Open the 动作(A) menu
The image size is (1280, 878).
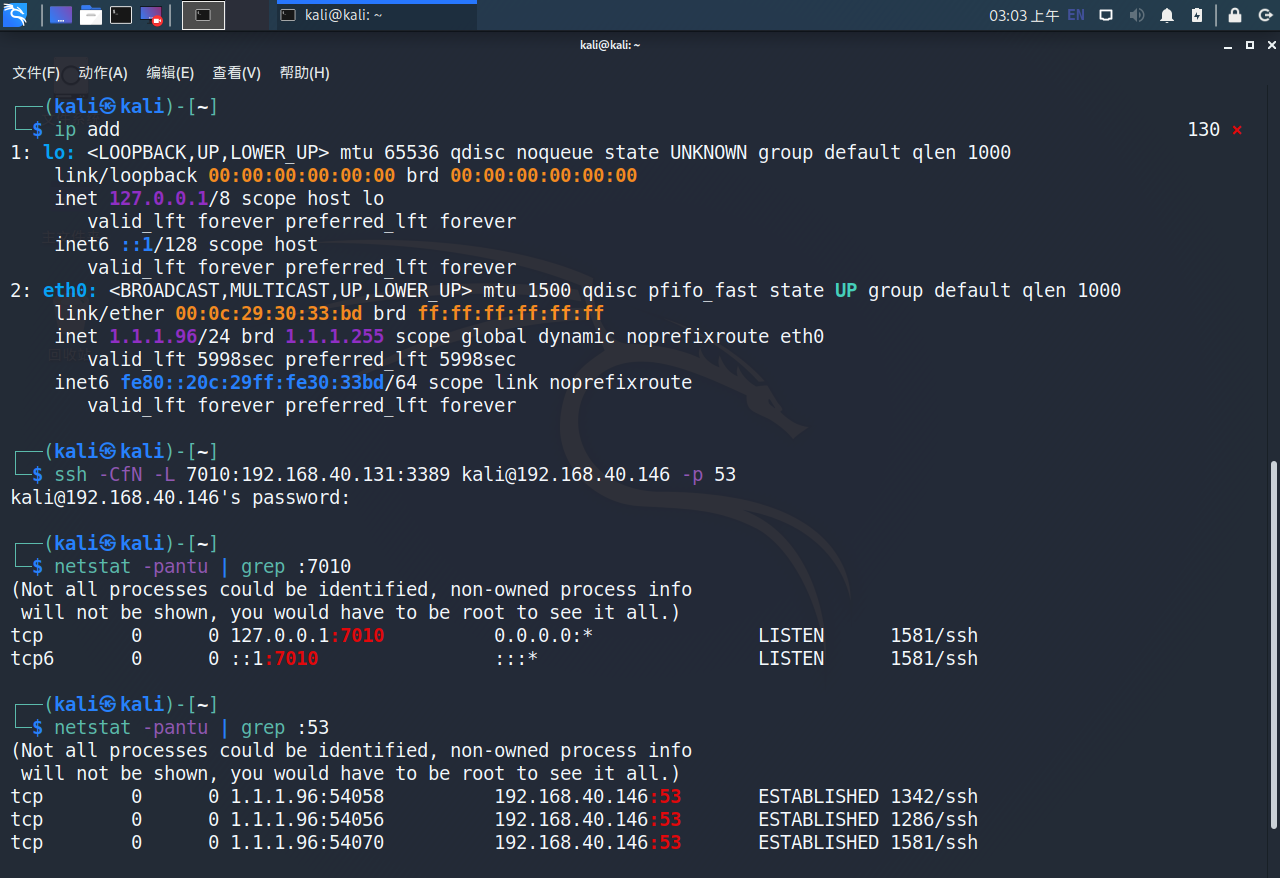[103, 73]
